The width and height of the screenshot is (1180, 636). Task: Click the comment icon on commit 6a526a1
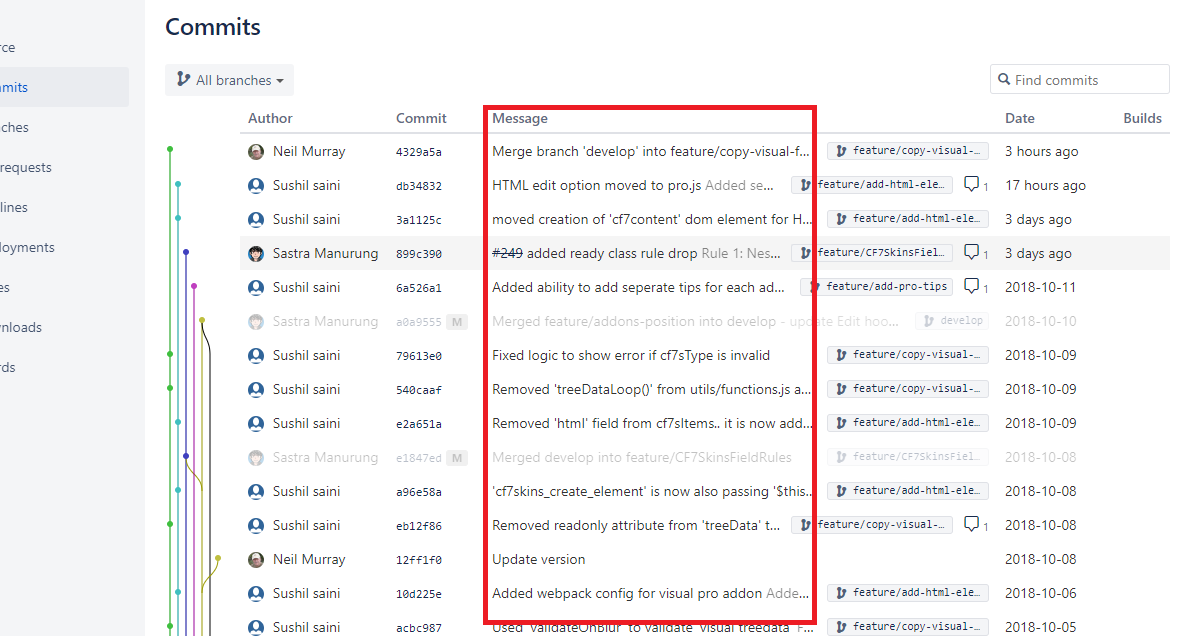click(x=972, y=287)
